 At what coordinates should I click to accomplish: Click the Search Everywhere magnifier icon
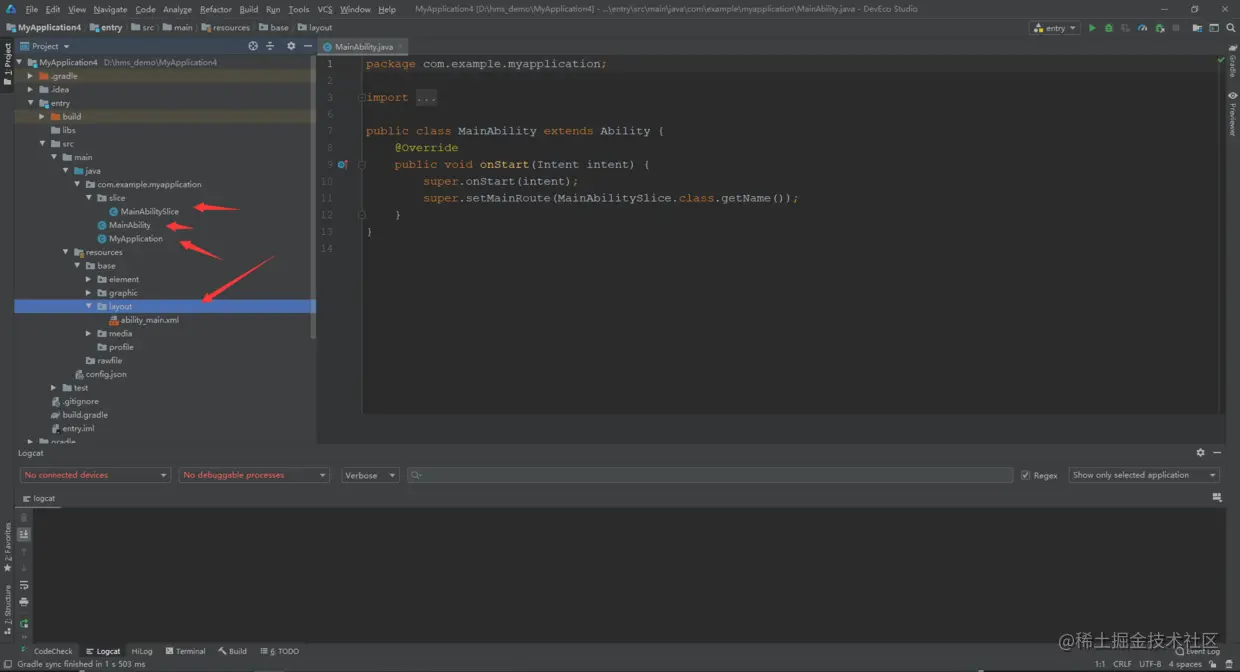coord(1231,28)
